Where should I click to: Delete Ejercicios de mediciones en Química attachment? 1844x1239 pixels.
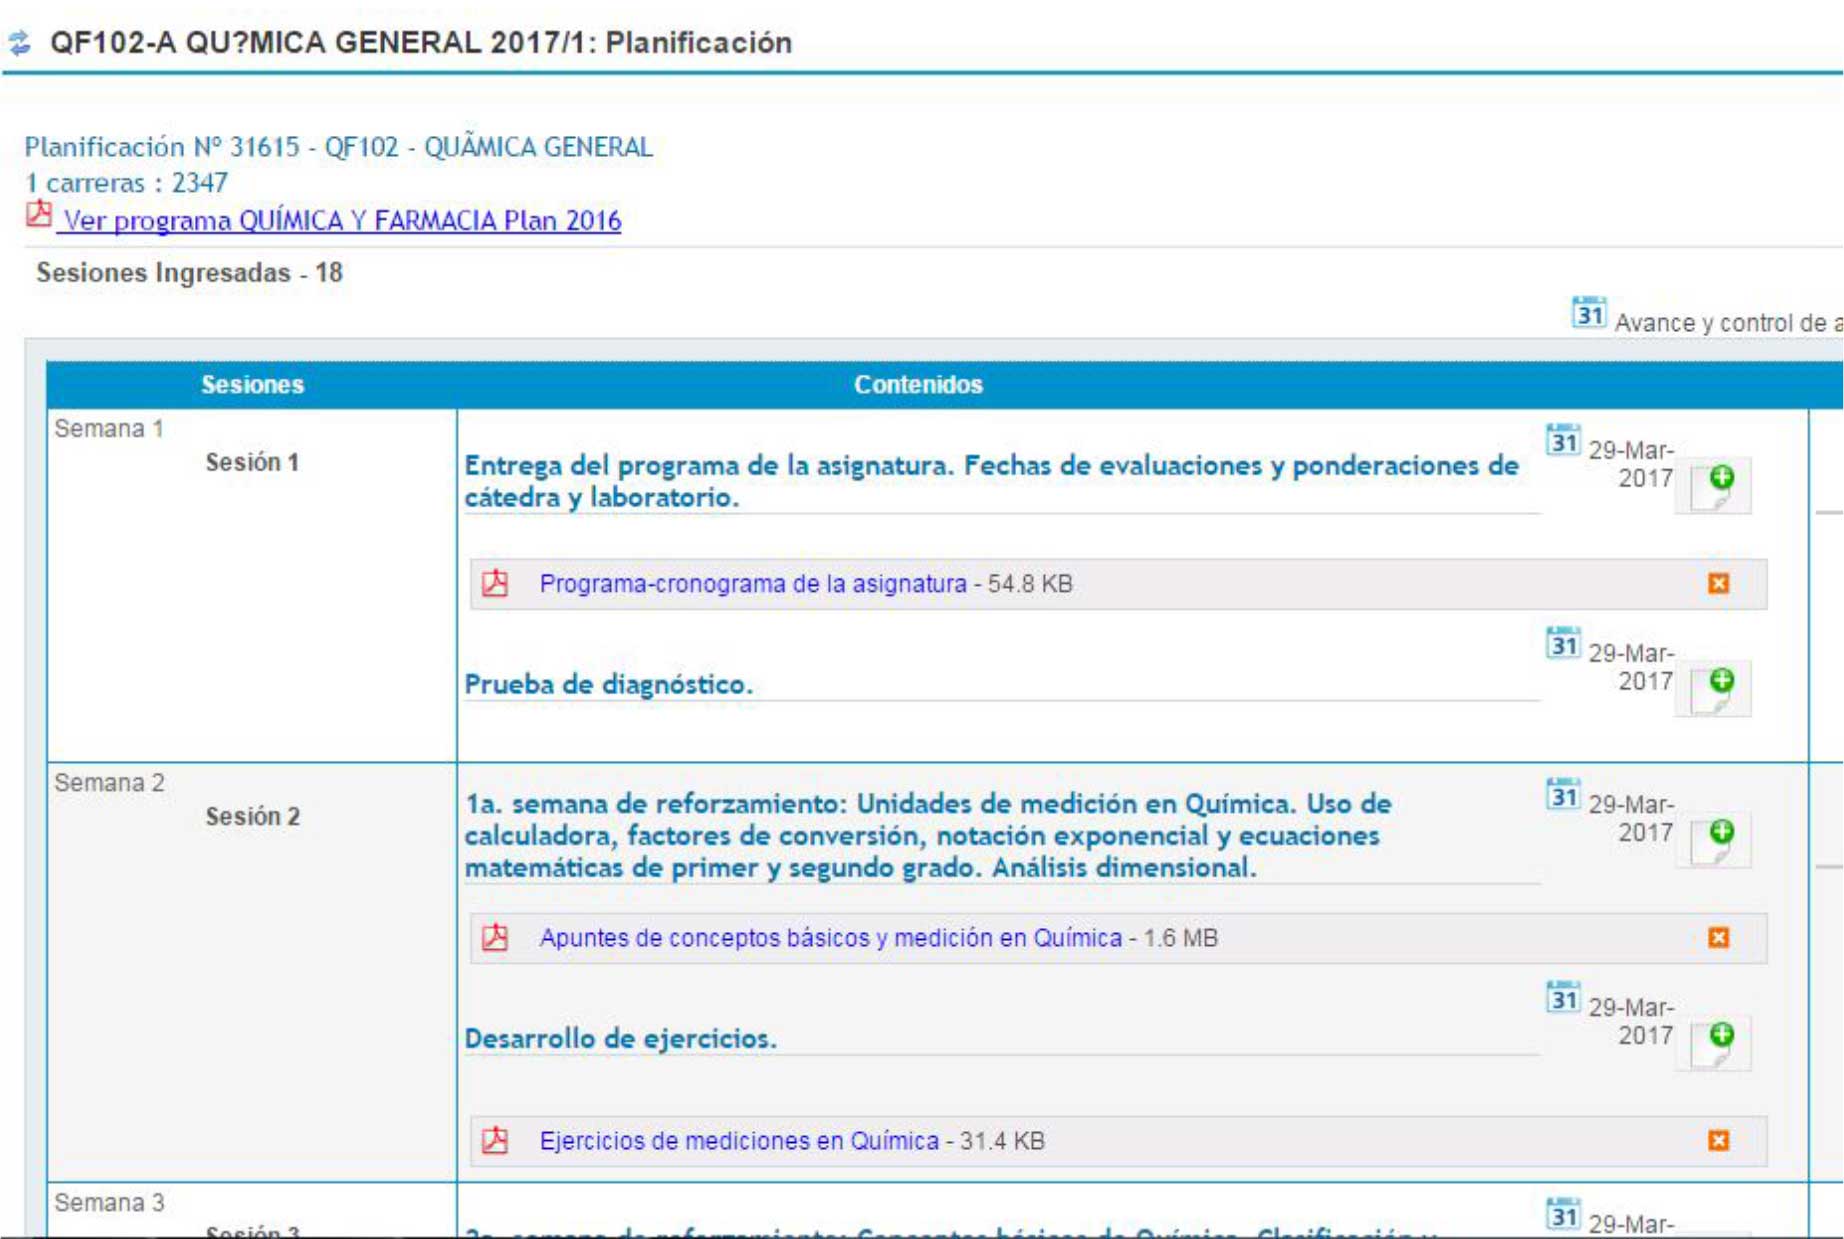click(1717, 1141)
